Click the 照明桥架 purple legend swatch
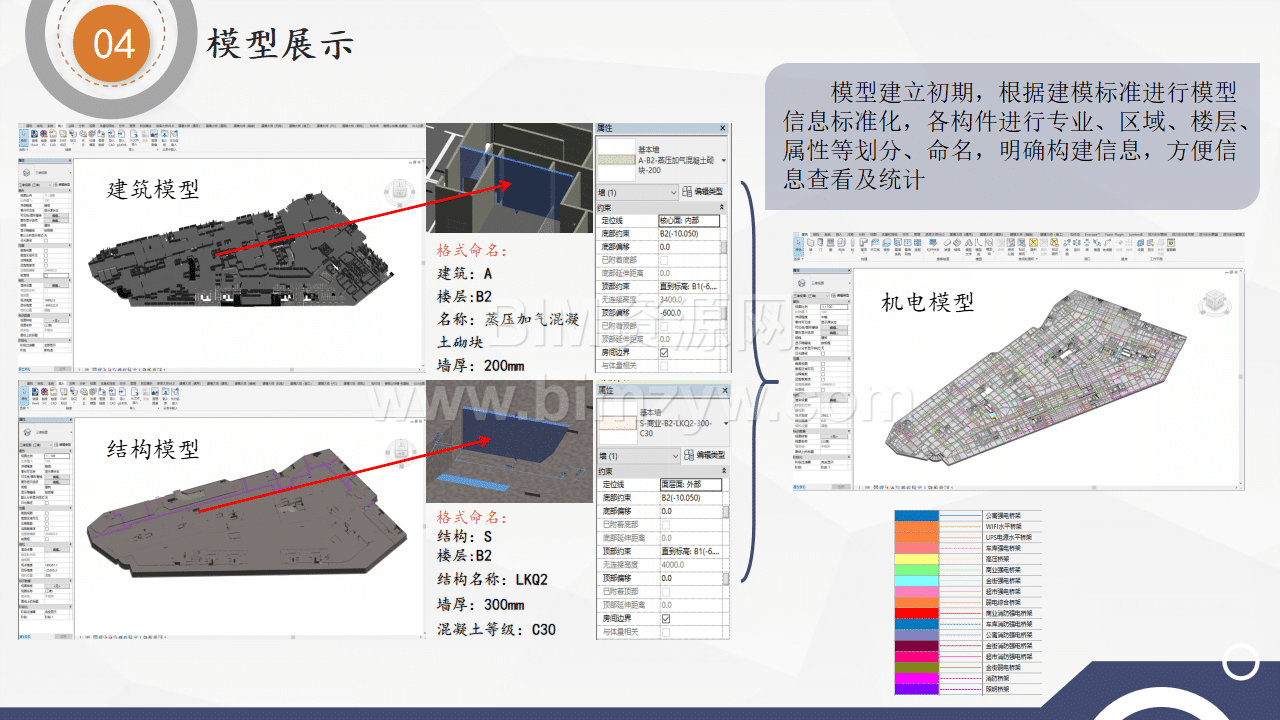 pyautogui.click(x=917, y=688)
